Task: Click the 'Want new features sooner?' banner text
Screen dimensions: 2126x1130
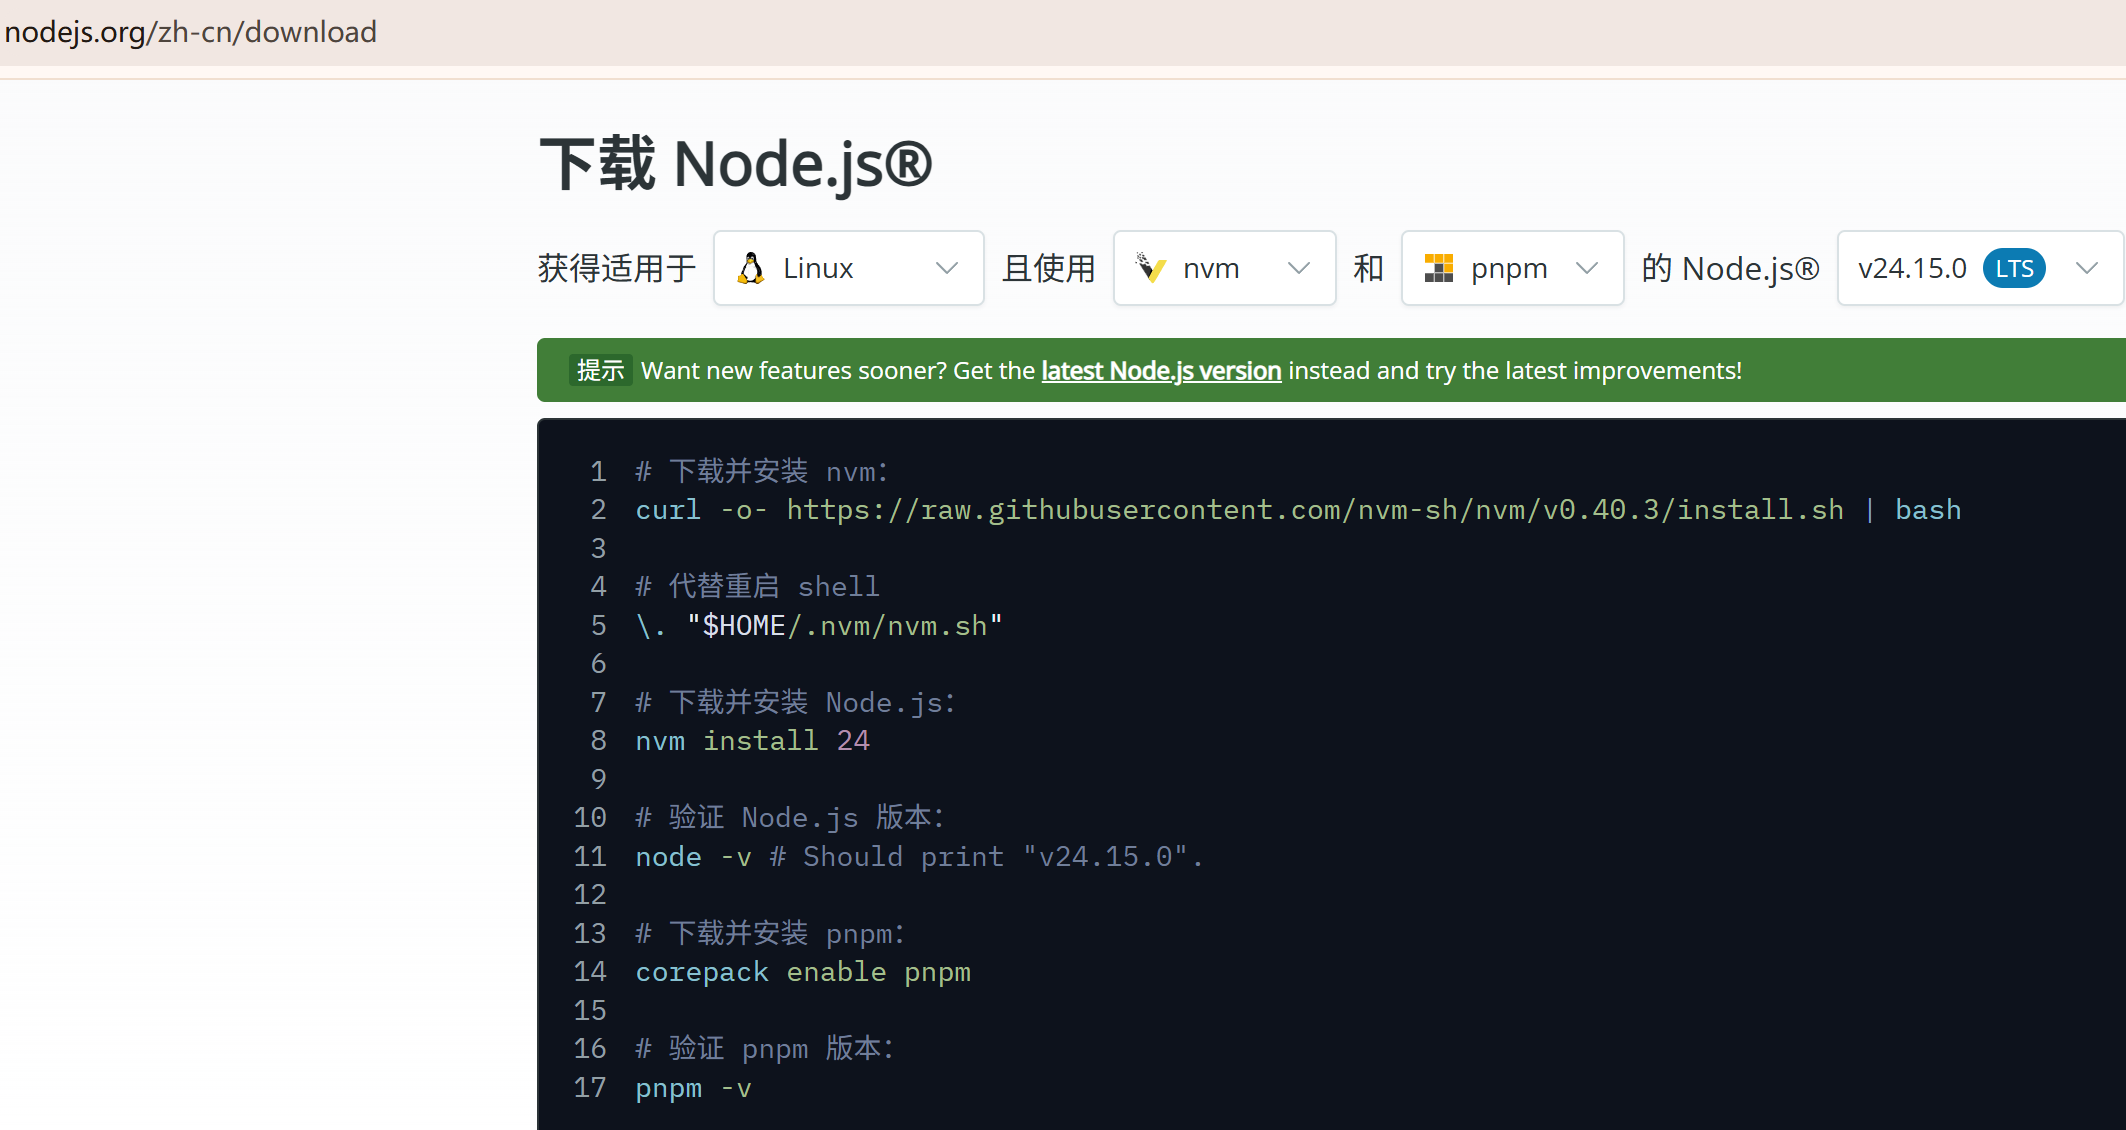Action: tap(794, 371)
